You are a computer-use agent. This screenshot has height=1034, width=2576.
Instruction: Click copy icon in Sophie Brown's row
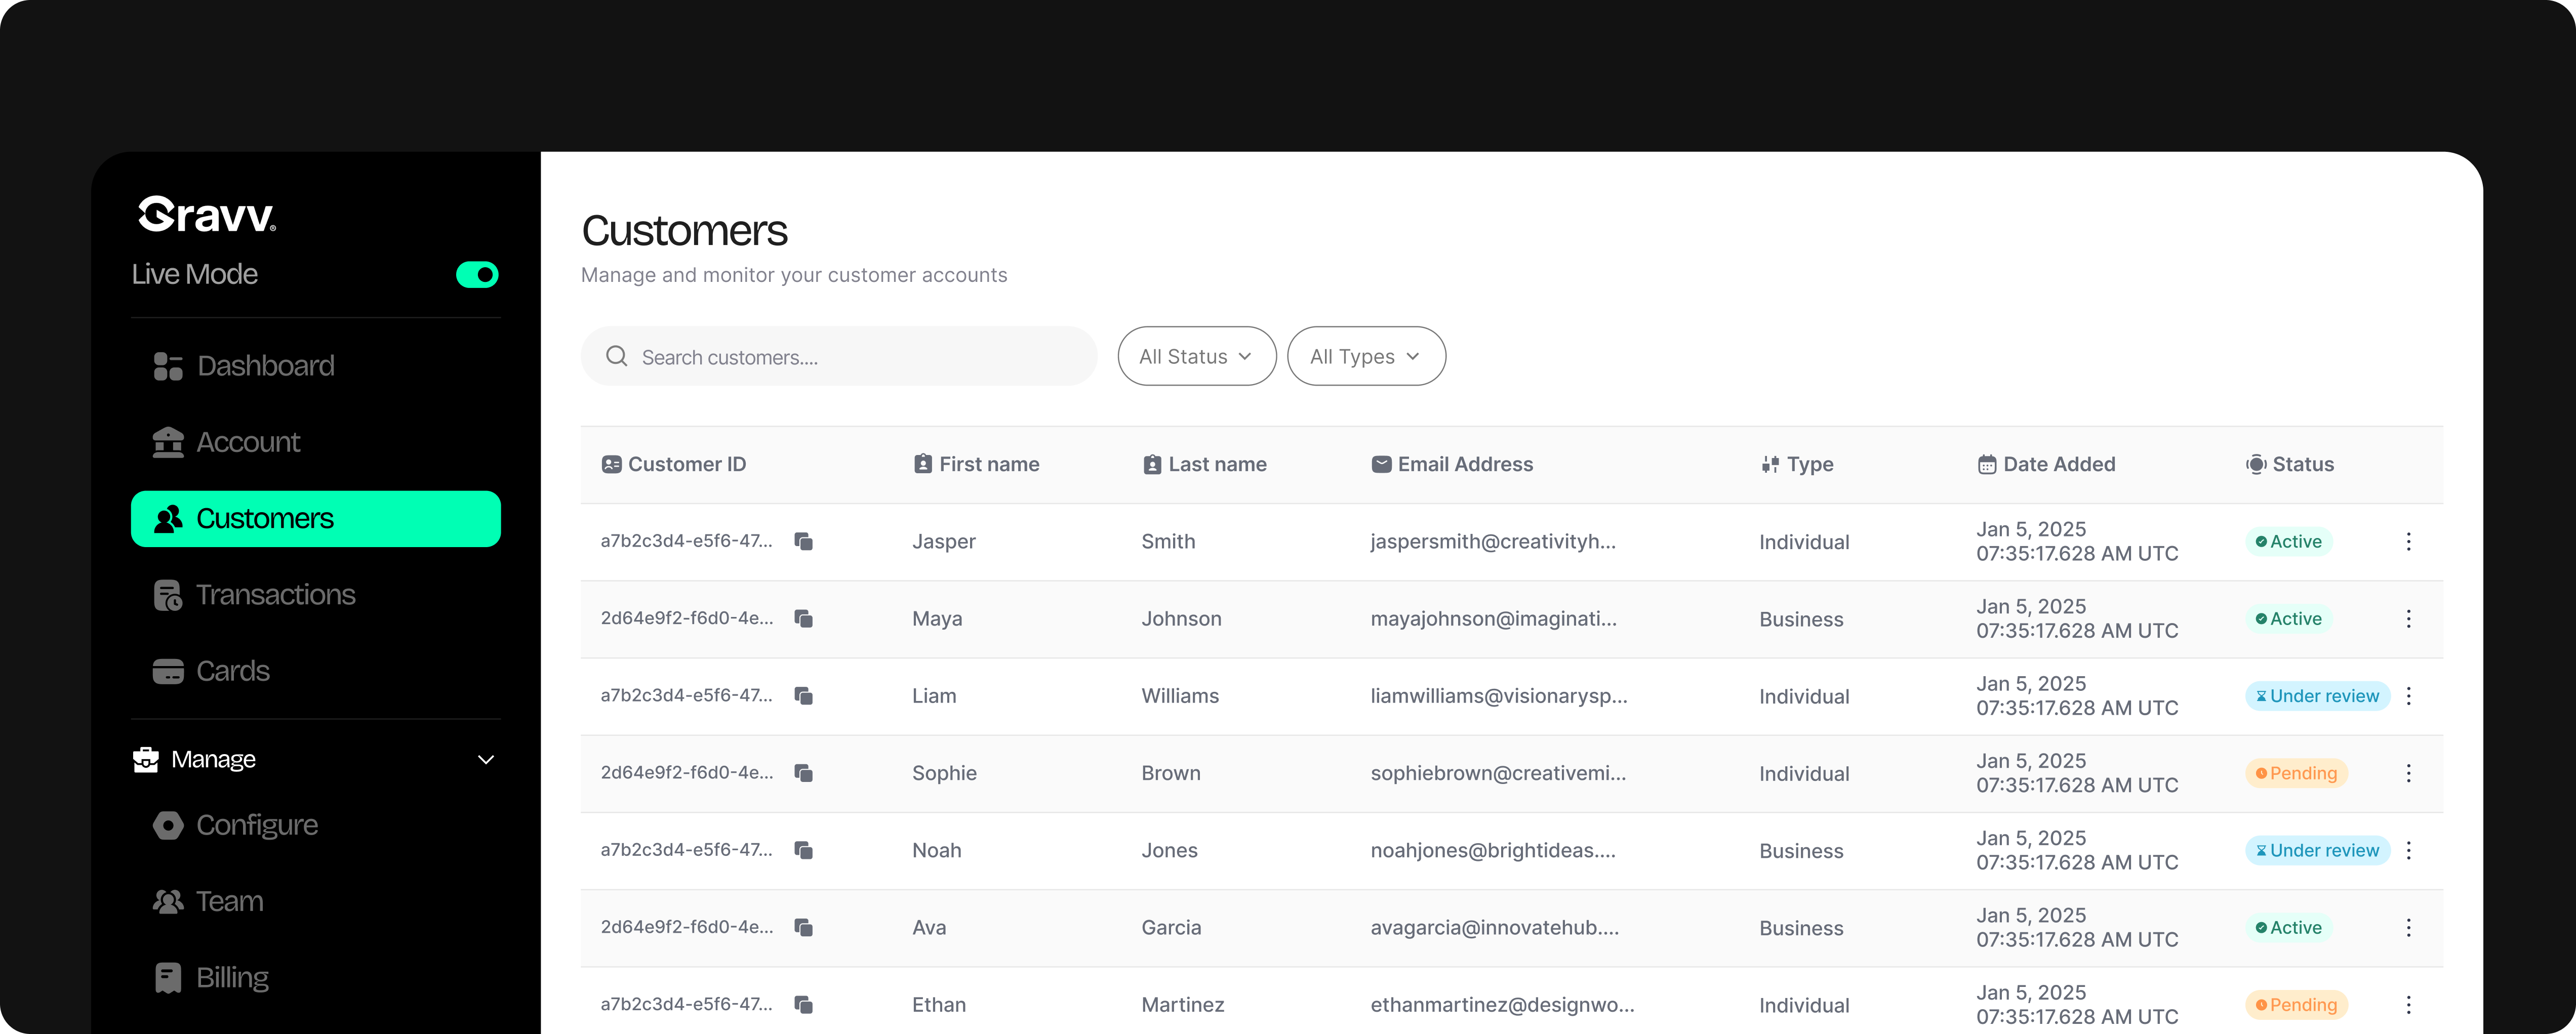coord(803,773)
